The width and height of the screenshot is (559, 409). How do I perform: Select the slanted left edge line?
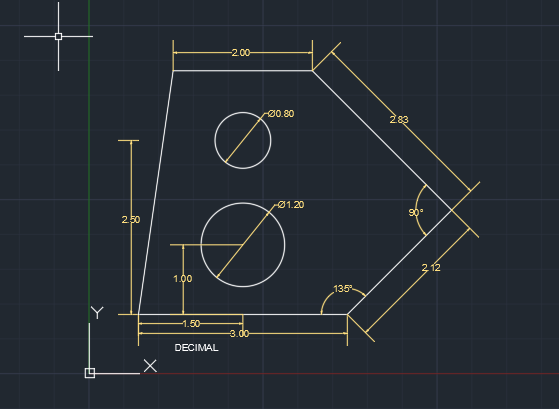(x=156, y=193)
